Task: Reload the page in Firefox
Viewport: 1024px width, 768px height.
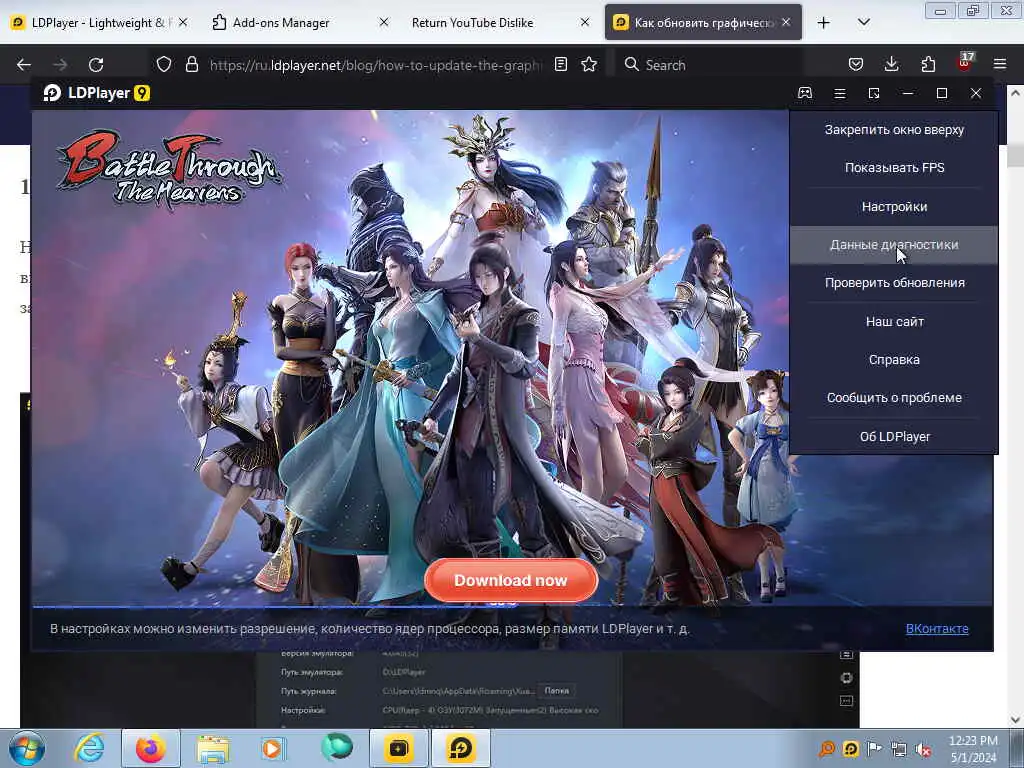Action: click(x=96, y=65)
